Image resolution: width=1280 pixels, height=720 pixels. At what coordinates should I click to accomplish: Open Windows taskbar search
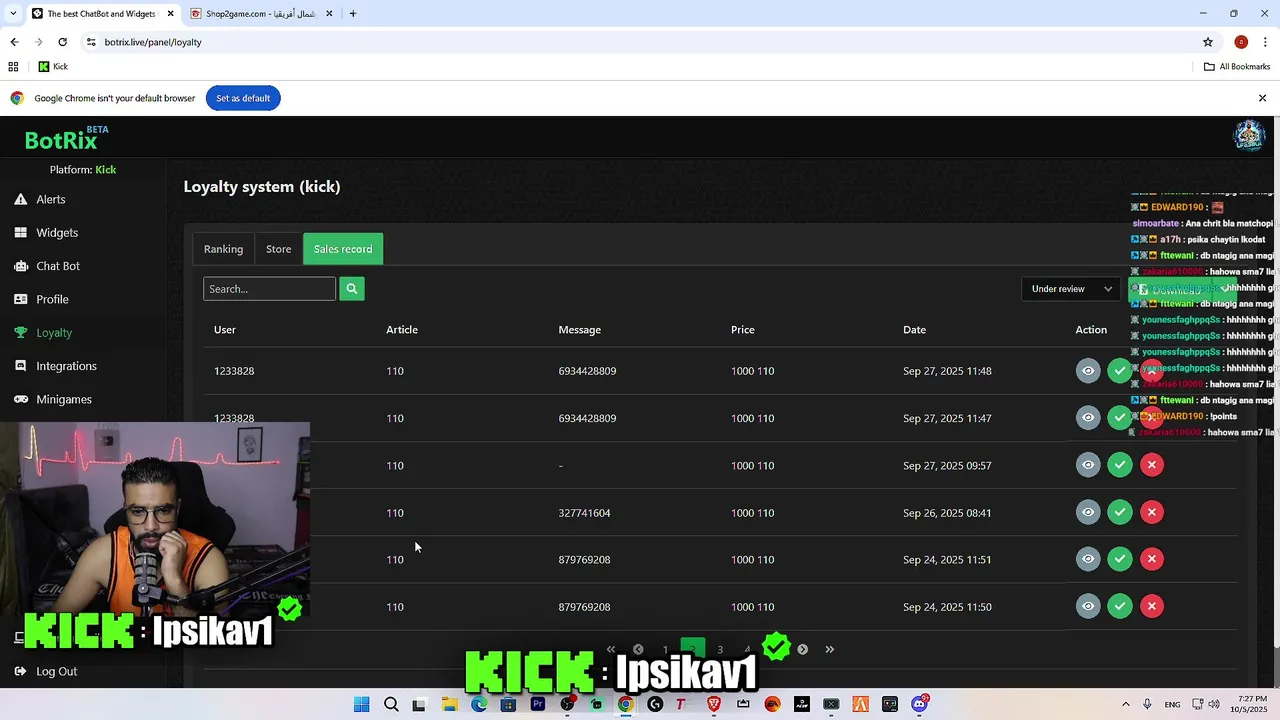(x=391, y=704)
